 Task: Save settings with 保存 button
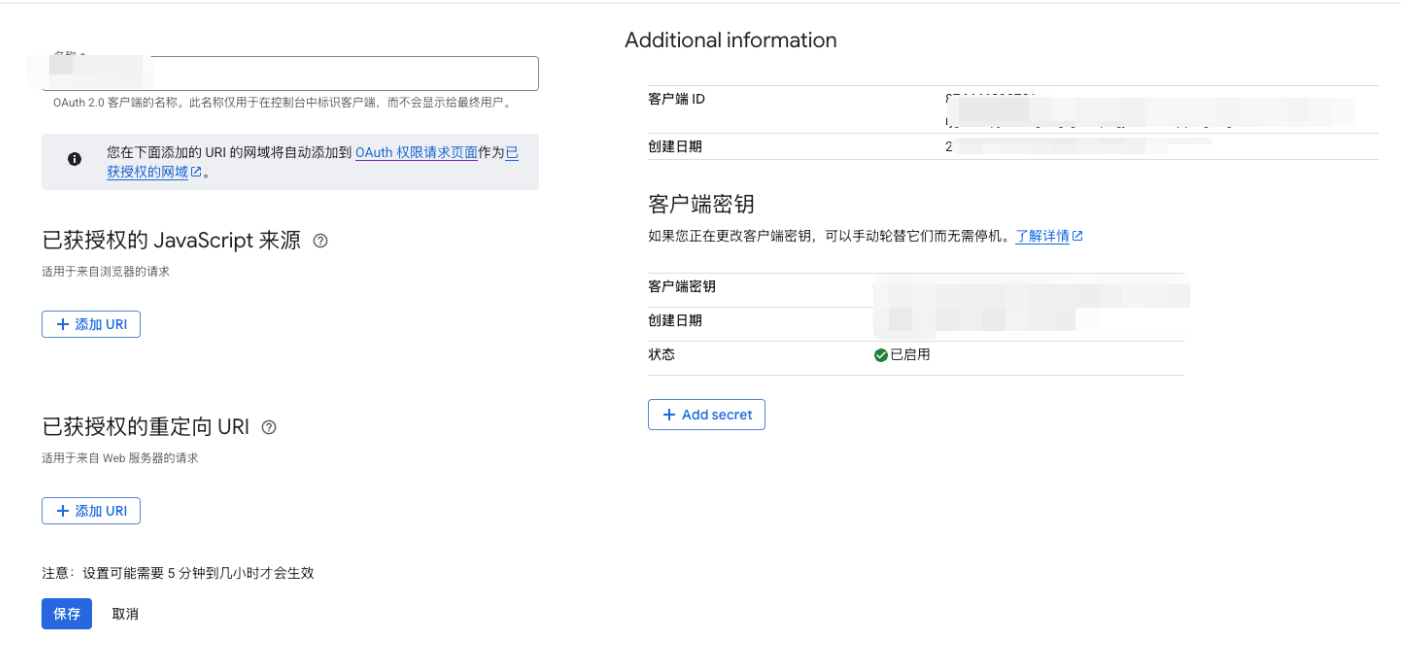[67, 614]
